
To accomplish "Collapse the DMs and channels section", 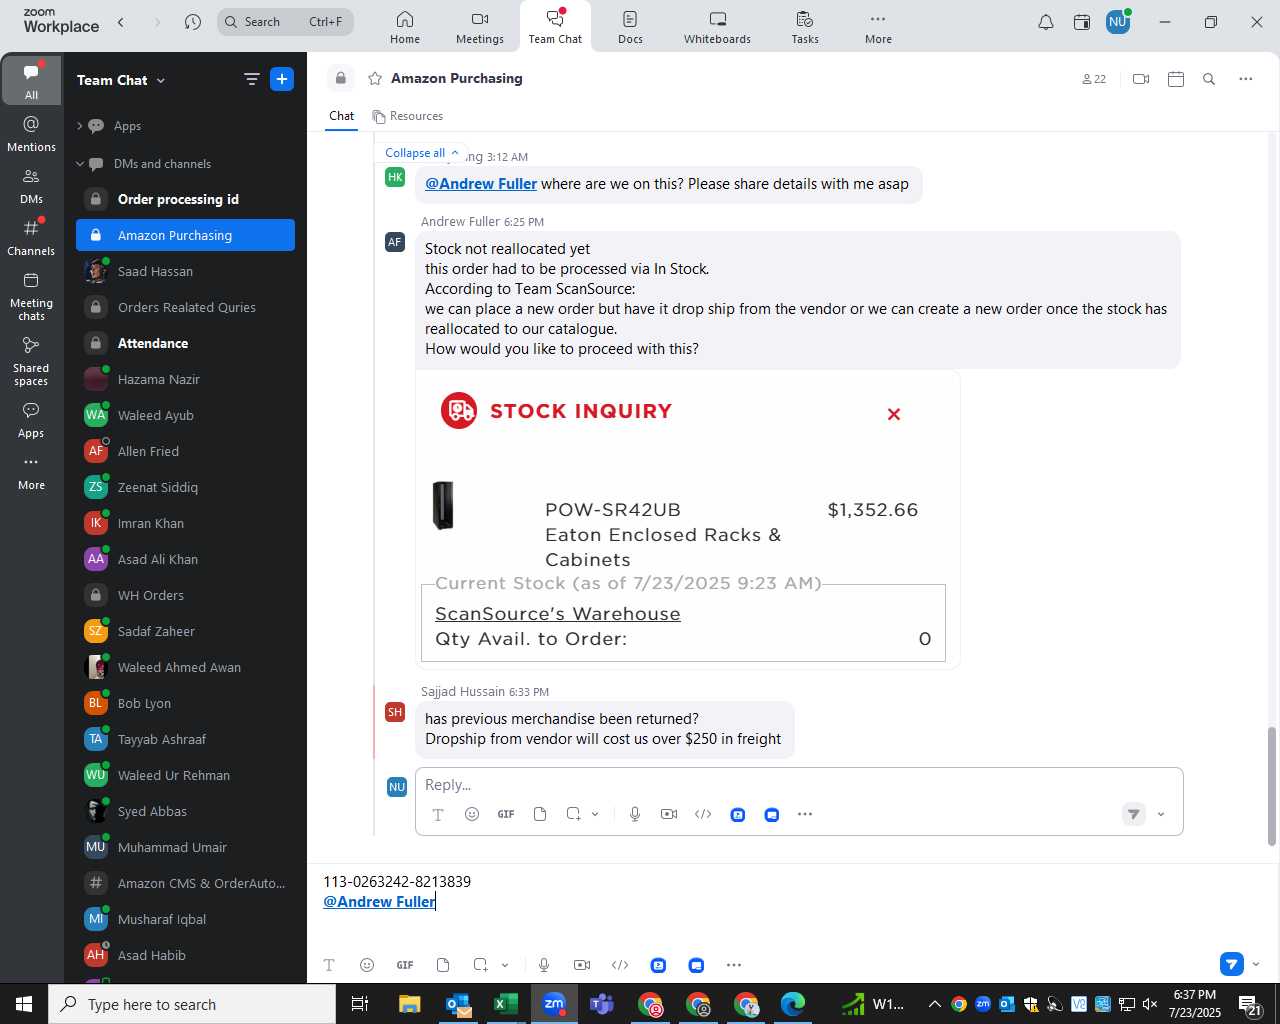I will (80, 164).
